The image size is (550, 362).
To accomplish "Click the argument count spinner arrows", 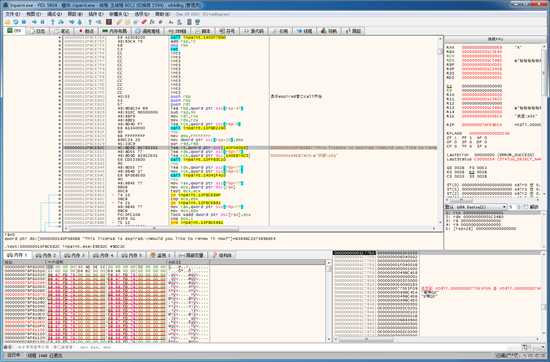I will (519, 207).
